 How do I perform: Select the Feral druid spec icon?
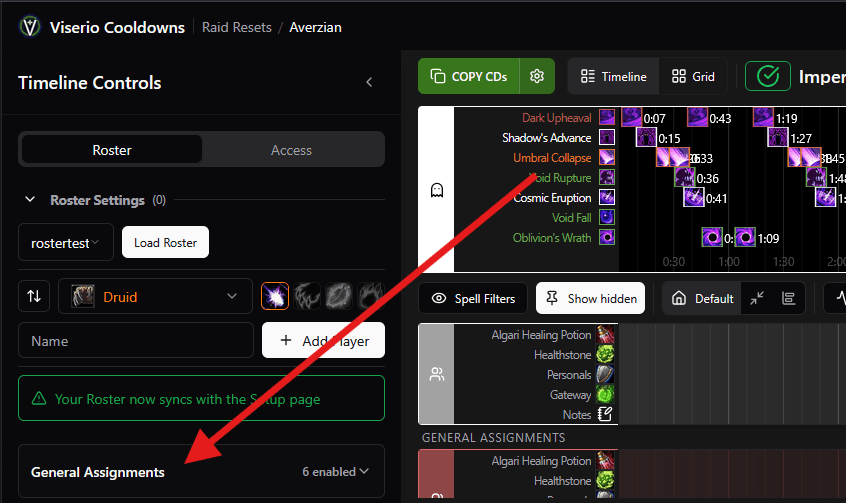[x=307, y=296]
